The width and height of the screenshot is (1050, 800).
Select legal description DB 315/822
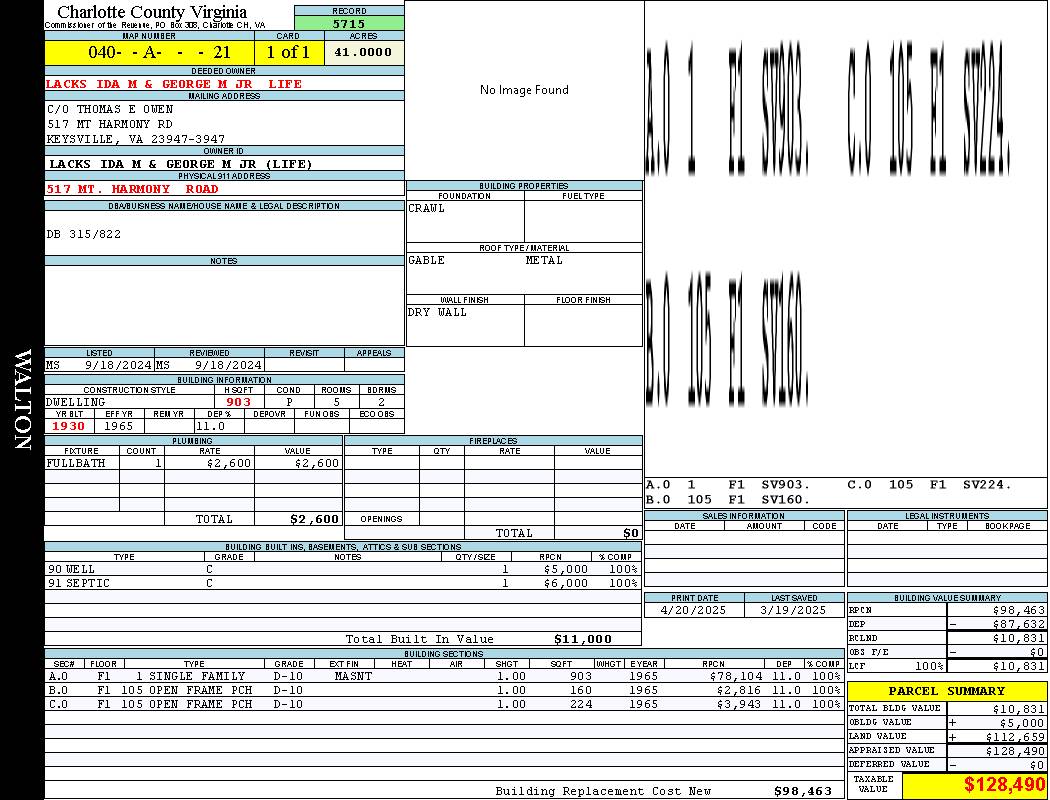(x=84, y=234)
